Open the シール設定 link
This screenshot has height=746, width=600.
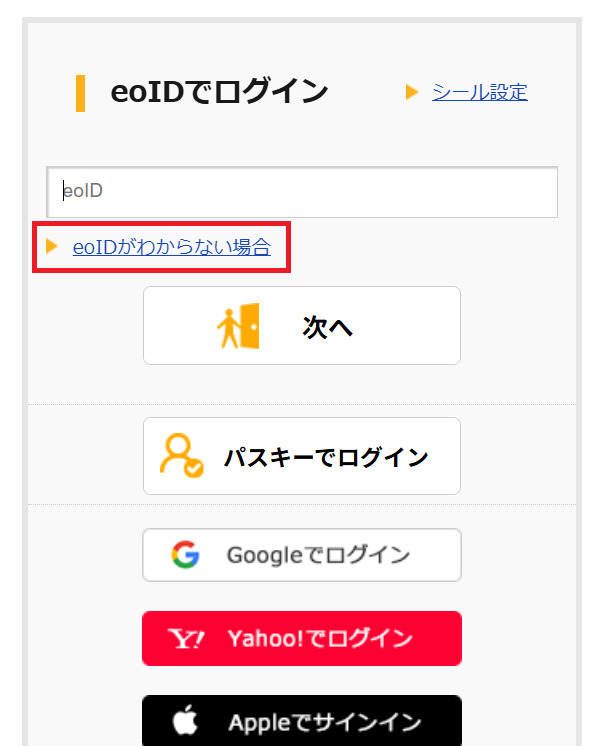tap(480, 92)
